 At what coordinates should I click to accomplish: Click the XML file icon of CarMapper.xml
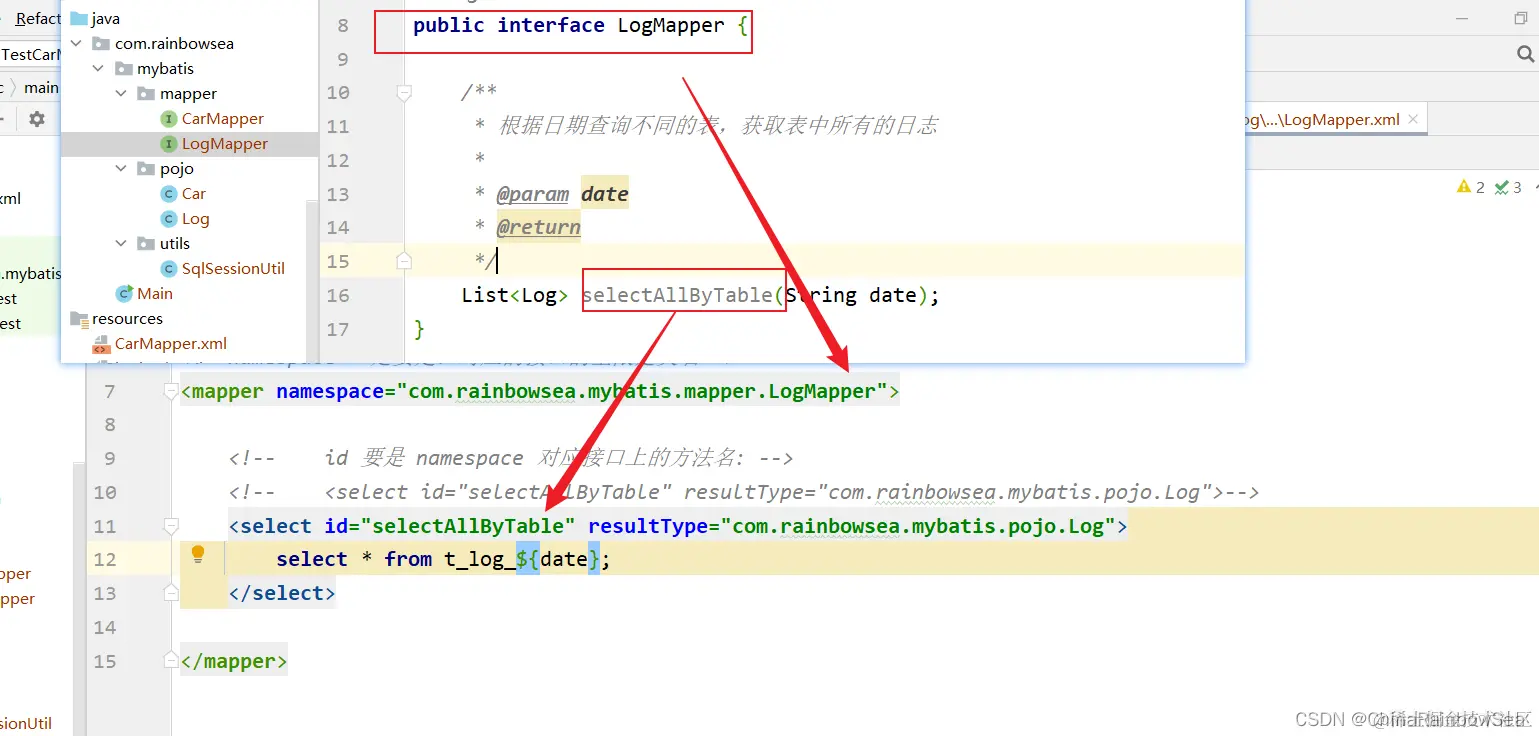[x=101, y=343]
